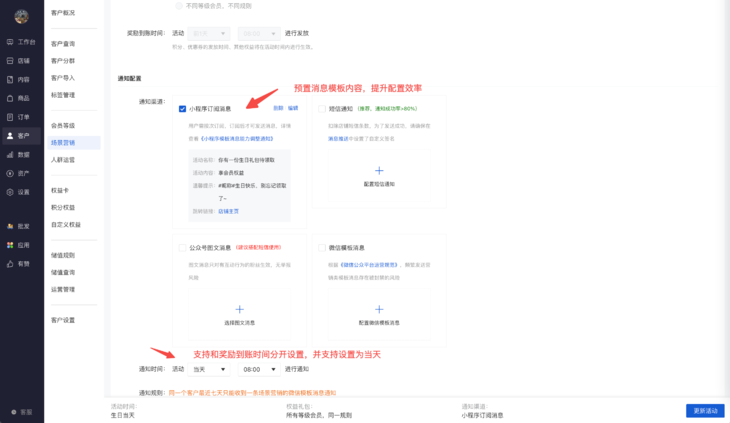Go to 客户概况 in submenu
Viewport: 730px width, 423px height.
coord(63,13)
